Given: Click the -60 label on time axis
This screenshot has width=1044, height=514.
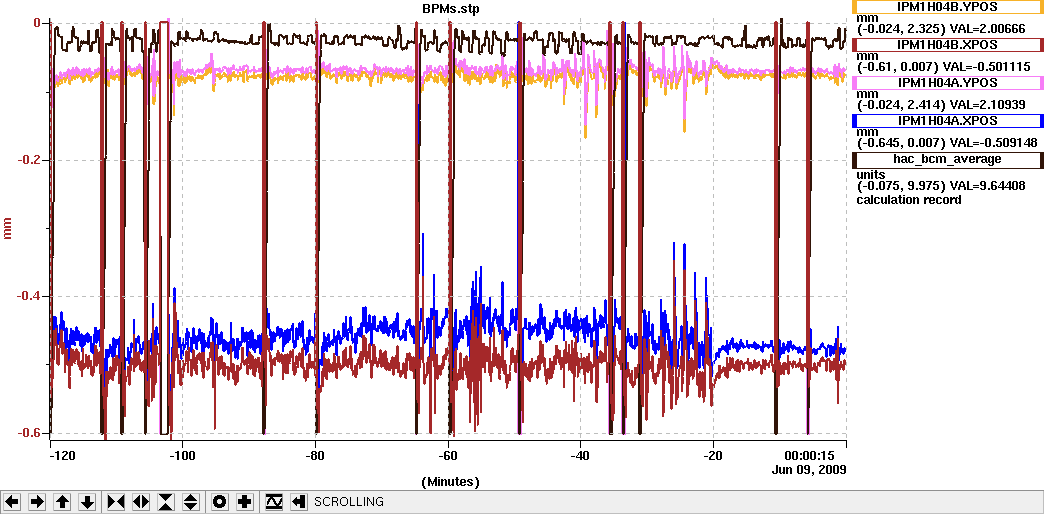Looking at the screenshot, I should [448, 456].
